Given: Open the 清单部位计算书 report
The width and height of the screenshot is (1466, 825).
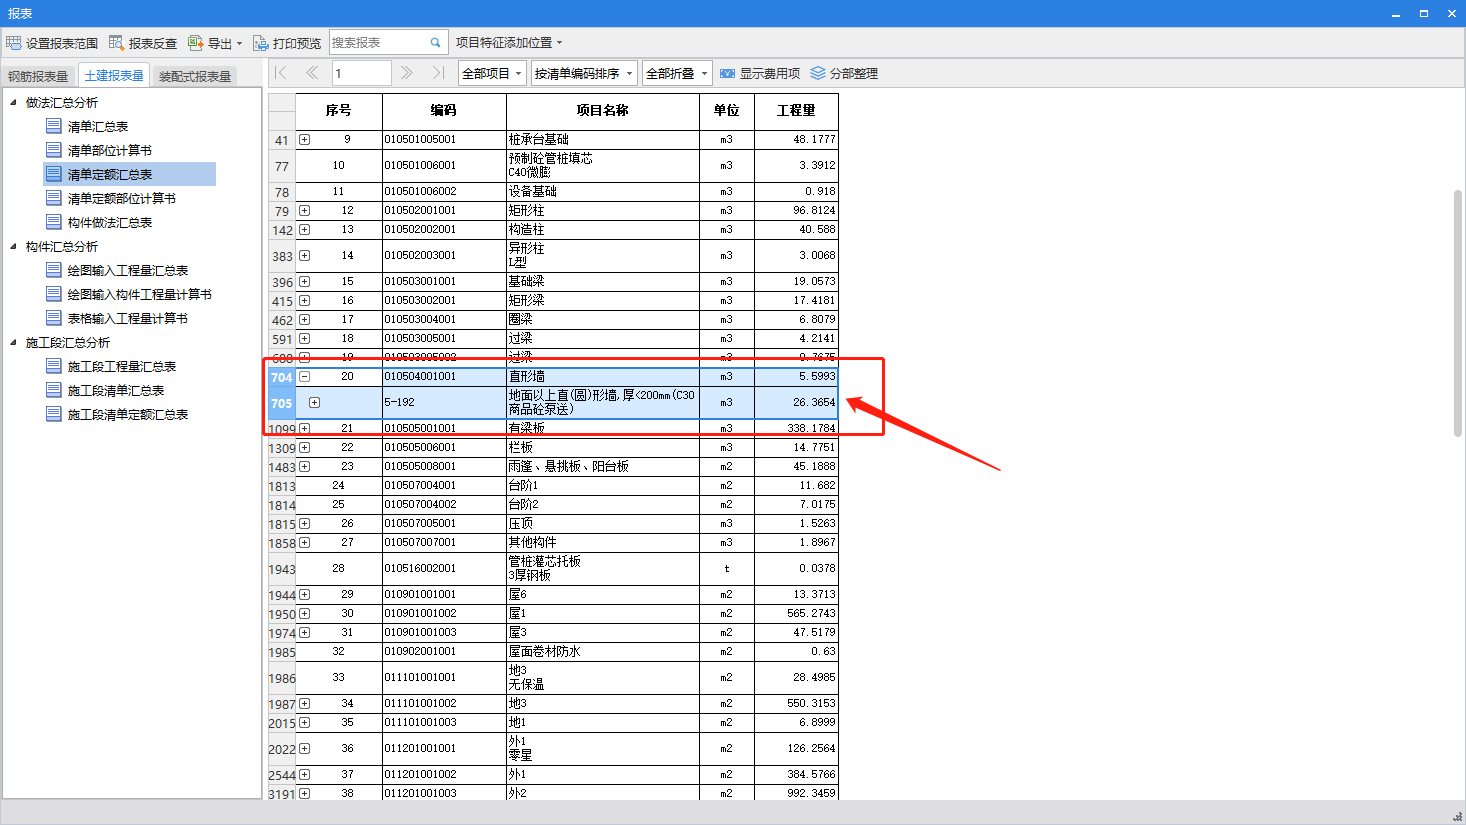Looking at the screenshot, I should click(x=110, y=150).
